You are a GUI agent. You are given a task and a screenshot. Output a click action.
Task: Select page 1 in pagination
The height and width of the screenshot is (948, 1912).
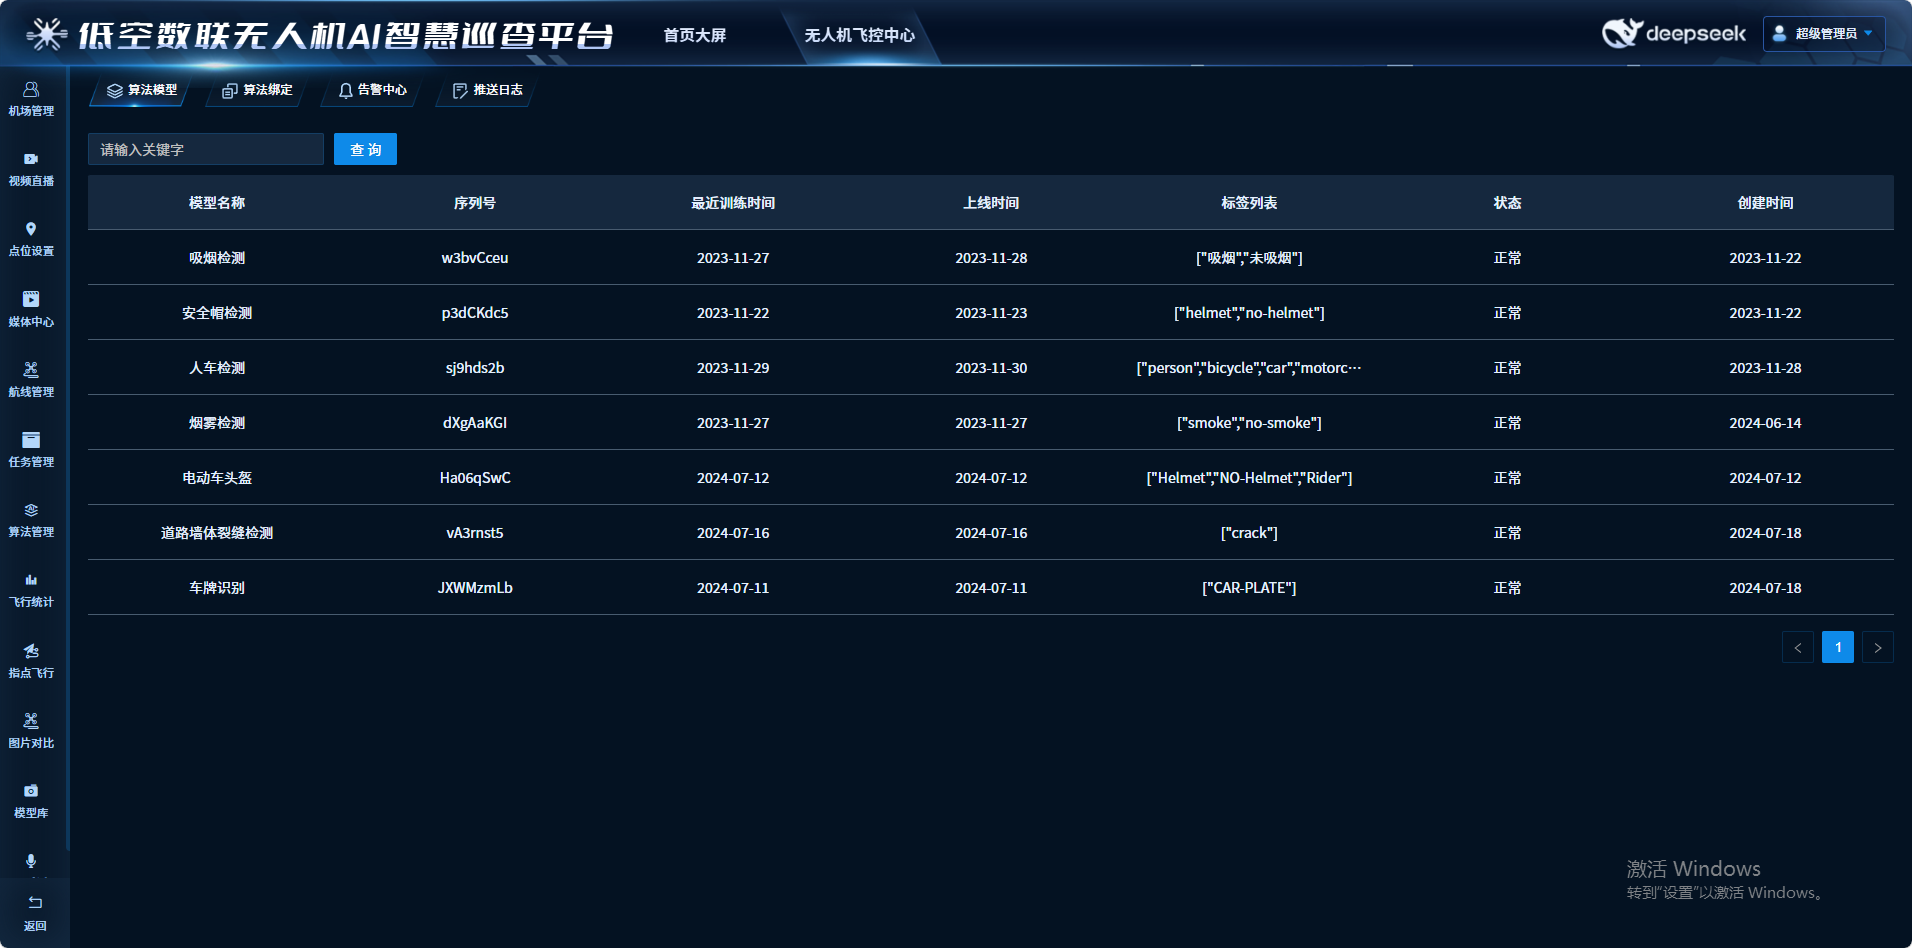pyautogui.click(x=1838, y=647)
